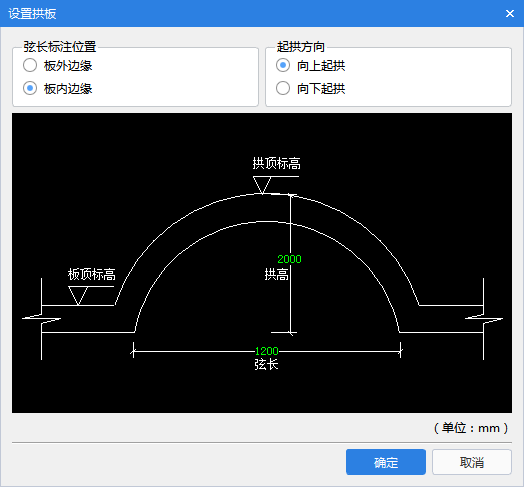The height and width of the screenshot is (487, 524).
Task: Edit the chord length value 1200
Action: coord(267,351)
